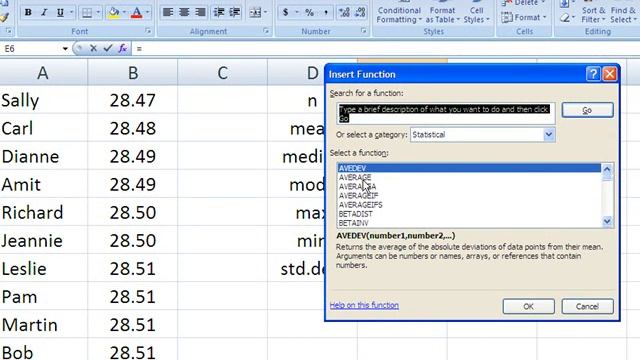This screenshot has height=360, width=640.
Task: Click the Increase Decimal icon
Action: [344, 13]
